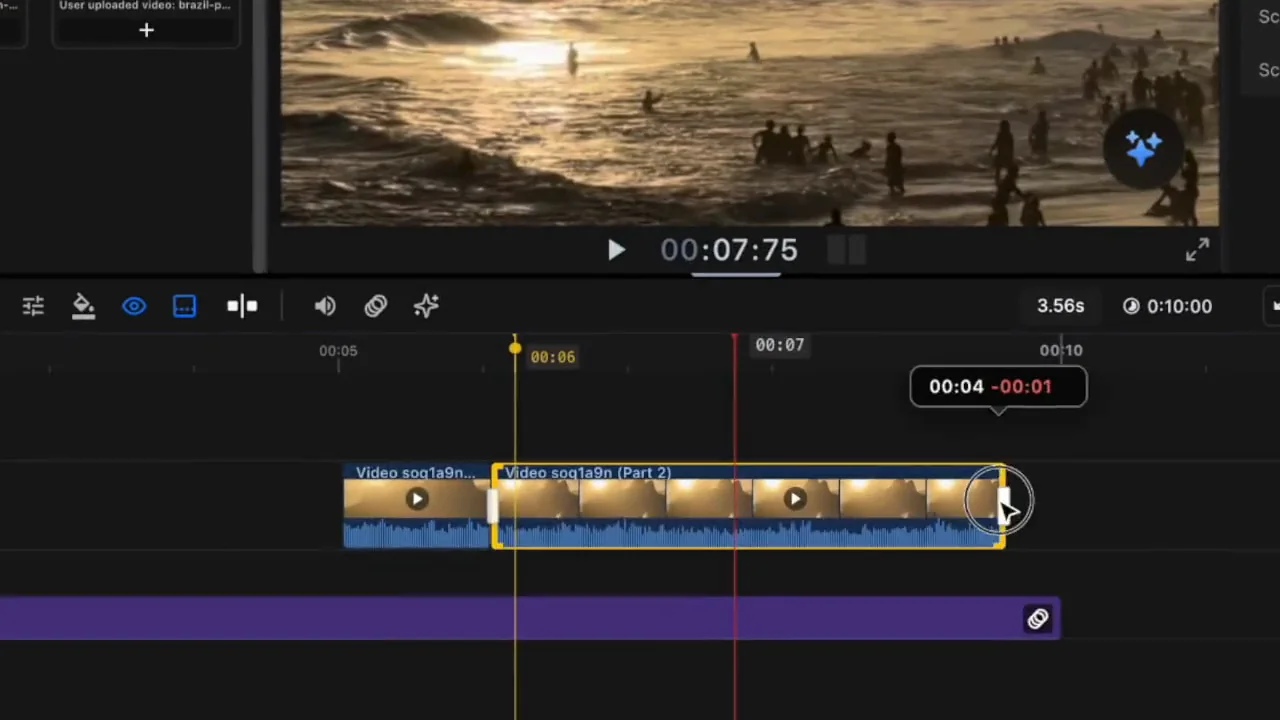Image resolution: width=1280 pixels, height=720 pixels.
Task: Click the yellow playhead marker at 00:06
Action: 515,348
